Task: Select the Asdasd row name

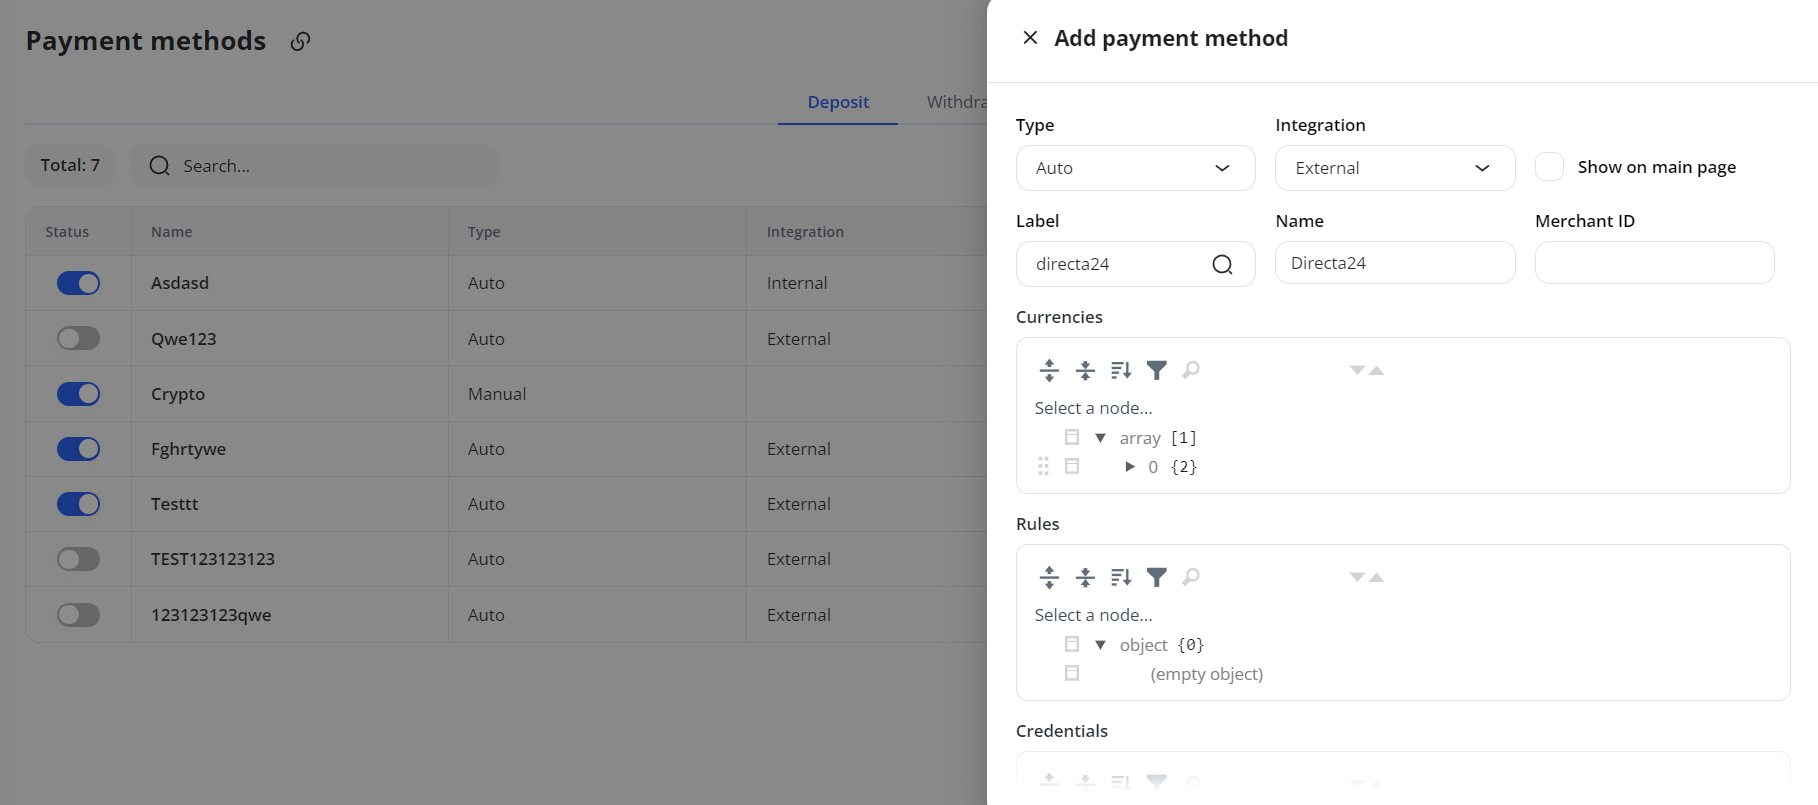Action: coord(180,283)
